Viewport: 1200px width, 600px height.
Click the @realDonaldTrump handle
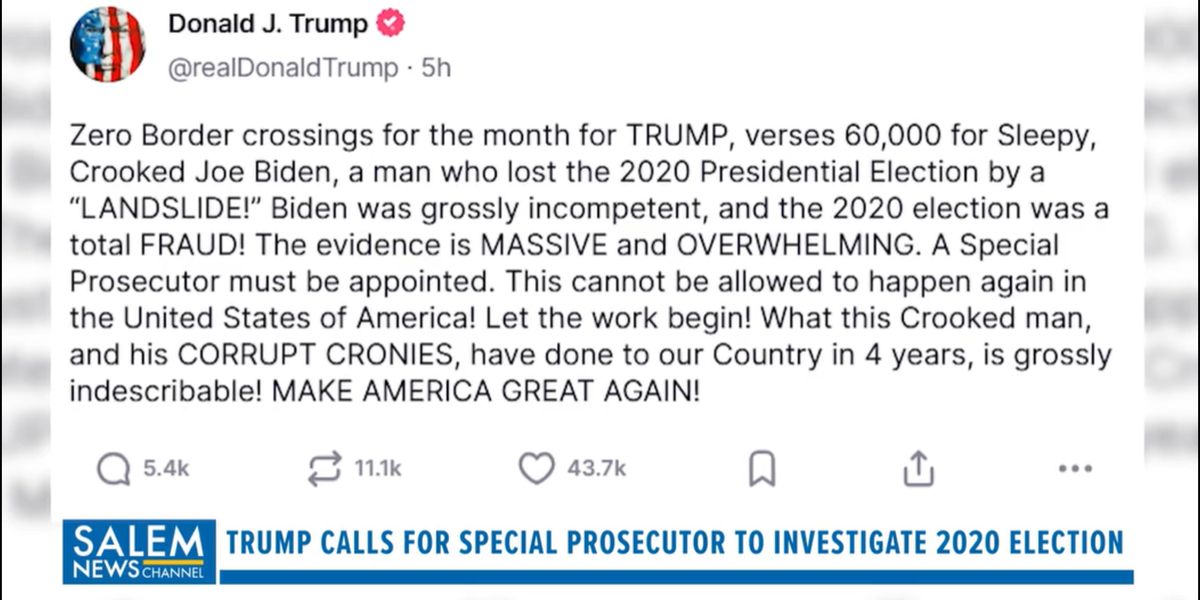(282, 68)
